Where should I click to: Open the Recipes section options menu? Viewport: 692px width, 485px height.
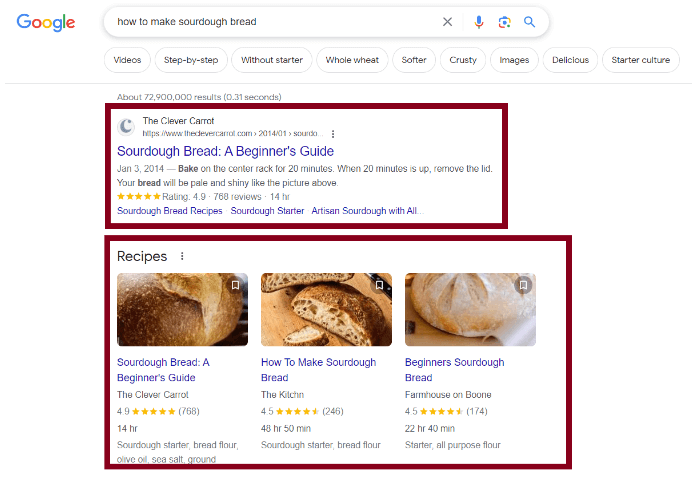tap(182, 257)
